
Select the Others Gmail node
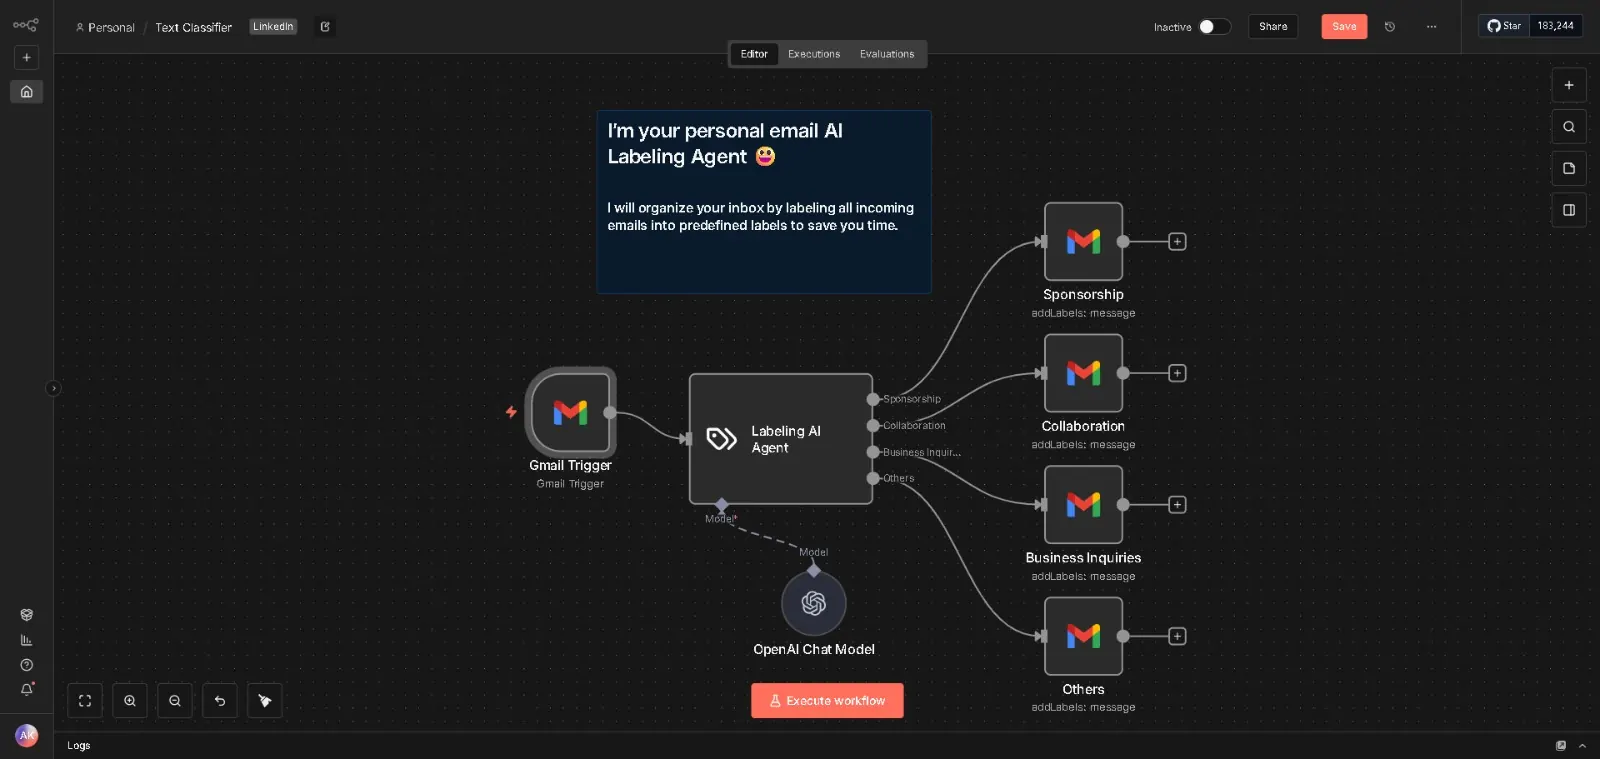(1084, 636)
